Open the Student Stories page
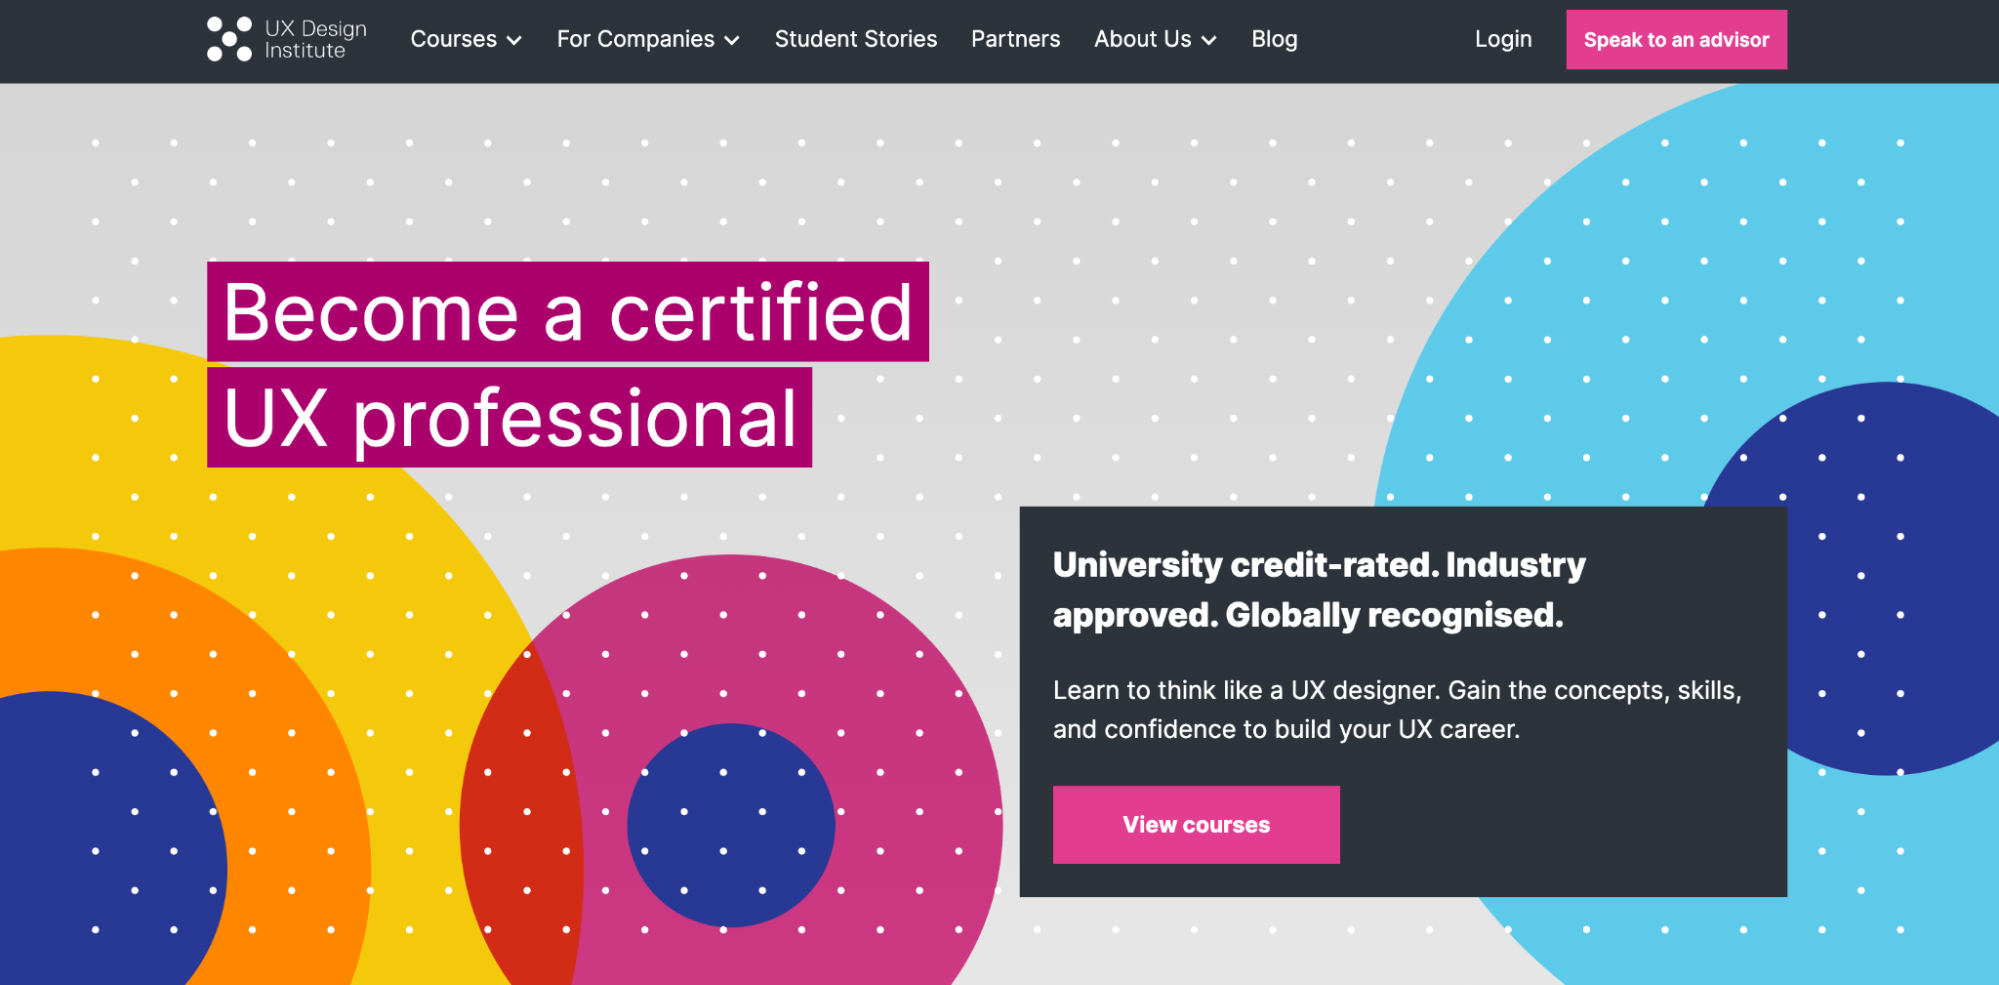 [x=855, y=39]
